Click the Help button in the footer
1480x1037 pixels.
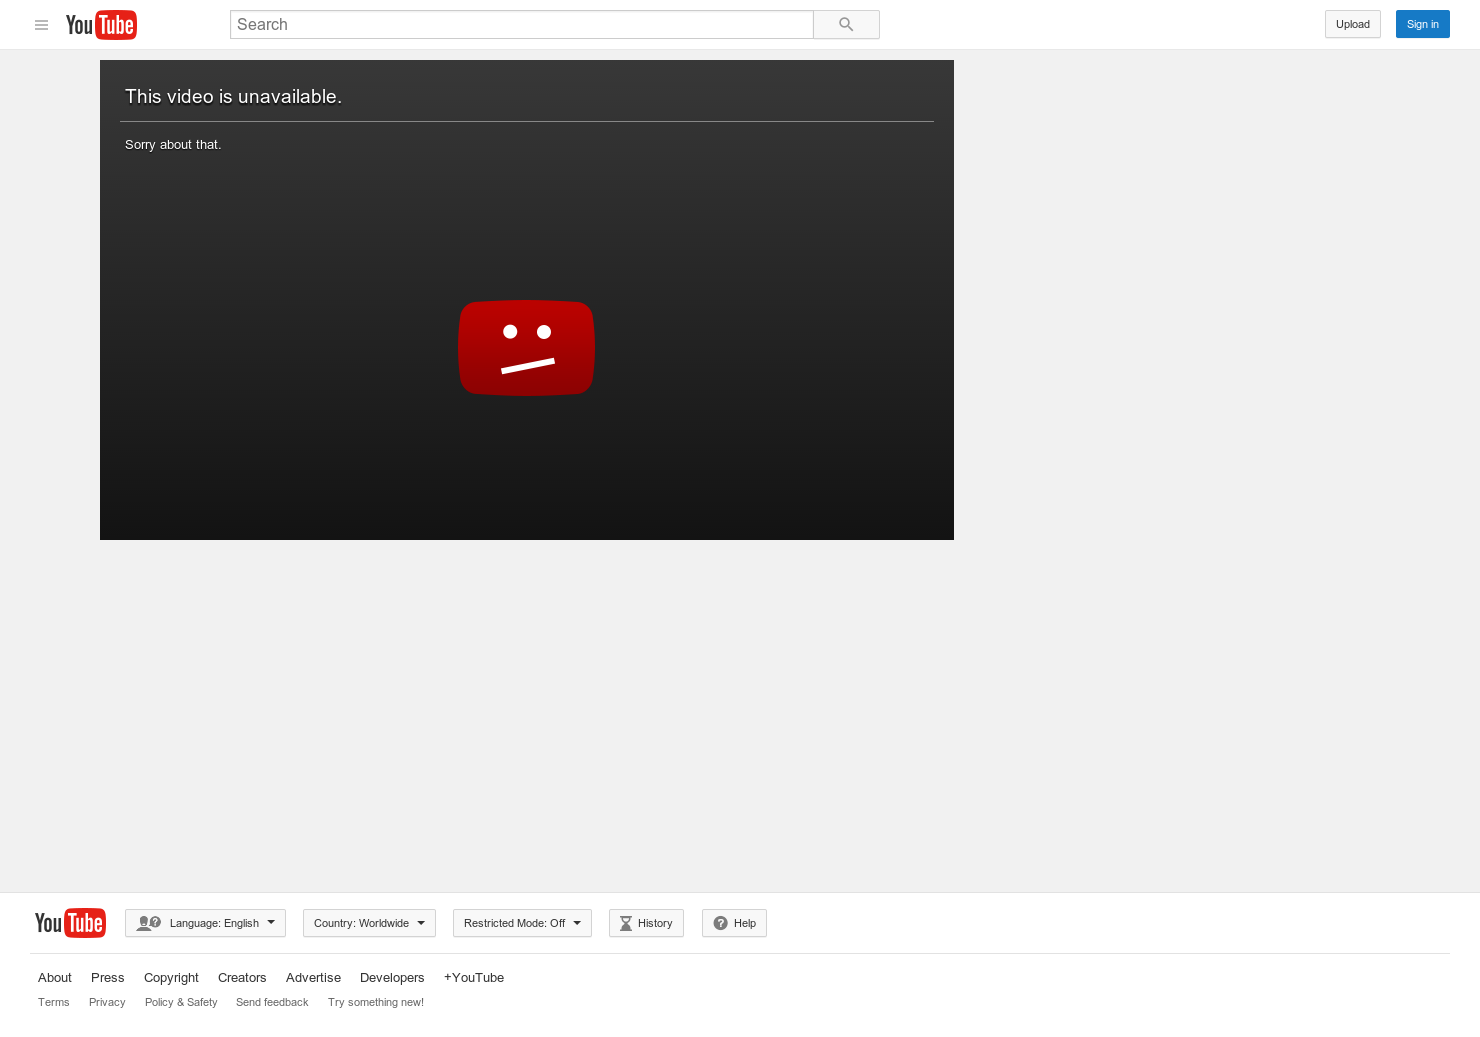pos(734,923)
